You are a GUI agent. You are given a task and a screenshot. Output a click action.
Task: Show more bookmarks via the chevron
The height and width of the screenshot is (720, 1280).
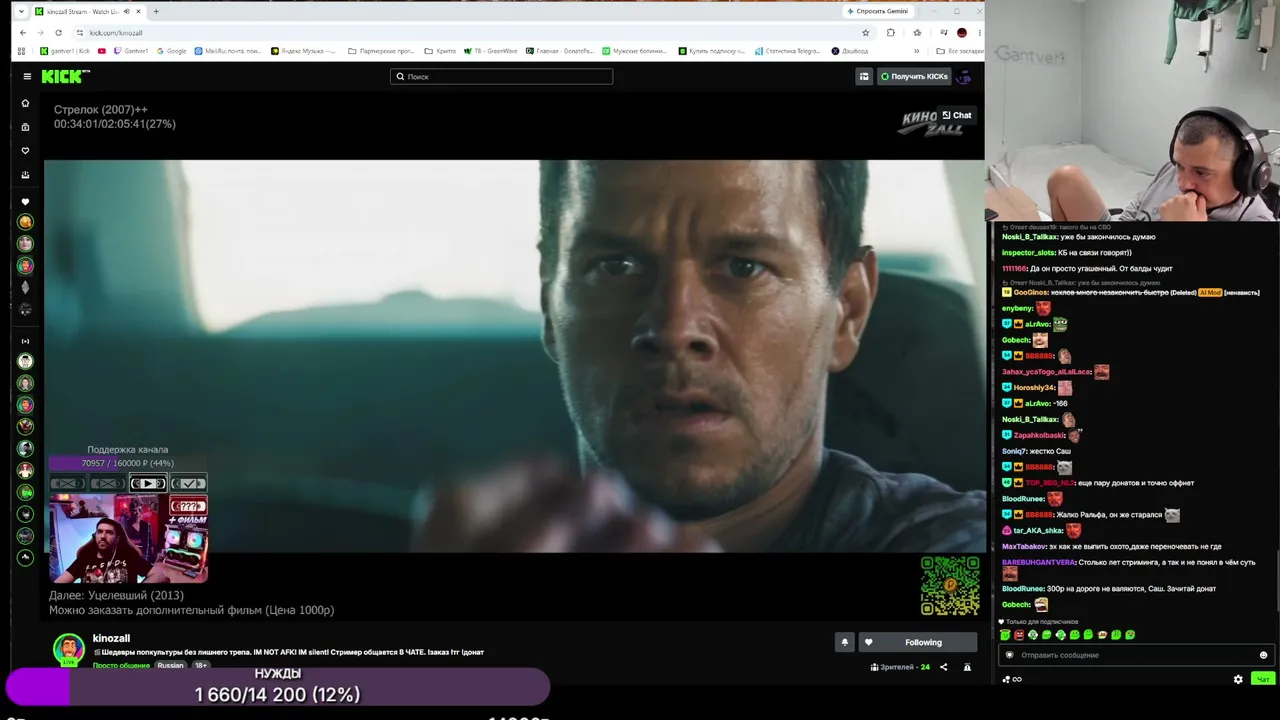(916, 51)
